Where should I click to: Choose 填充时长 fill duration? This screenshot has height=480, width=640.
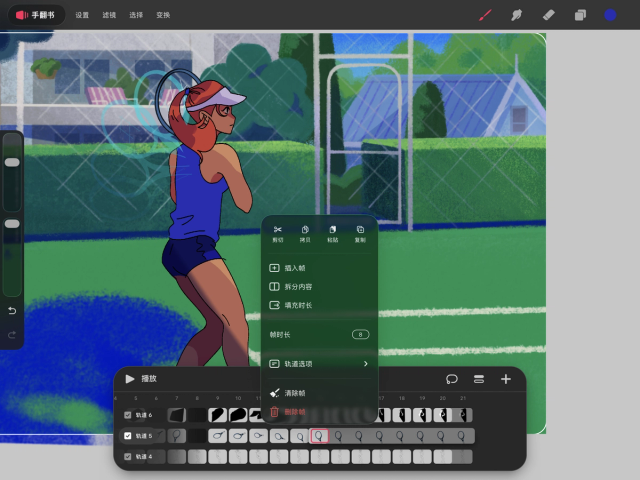pos(319,305)
